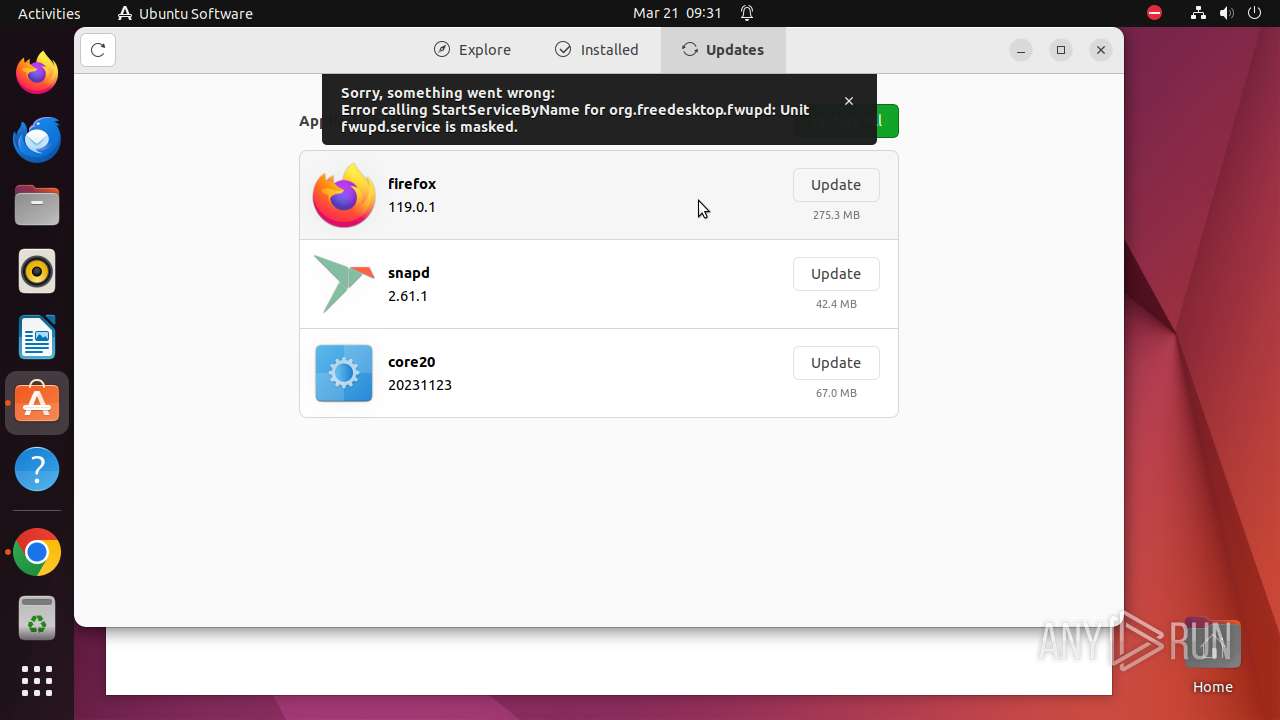Dismiss the fwupd error notification
The image size is (1280, 720).
pos(849,101)
